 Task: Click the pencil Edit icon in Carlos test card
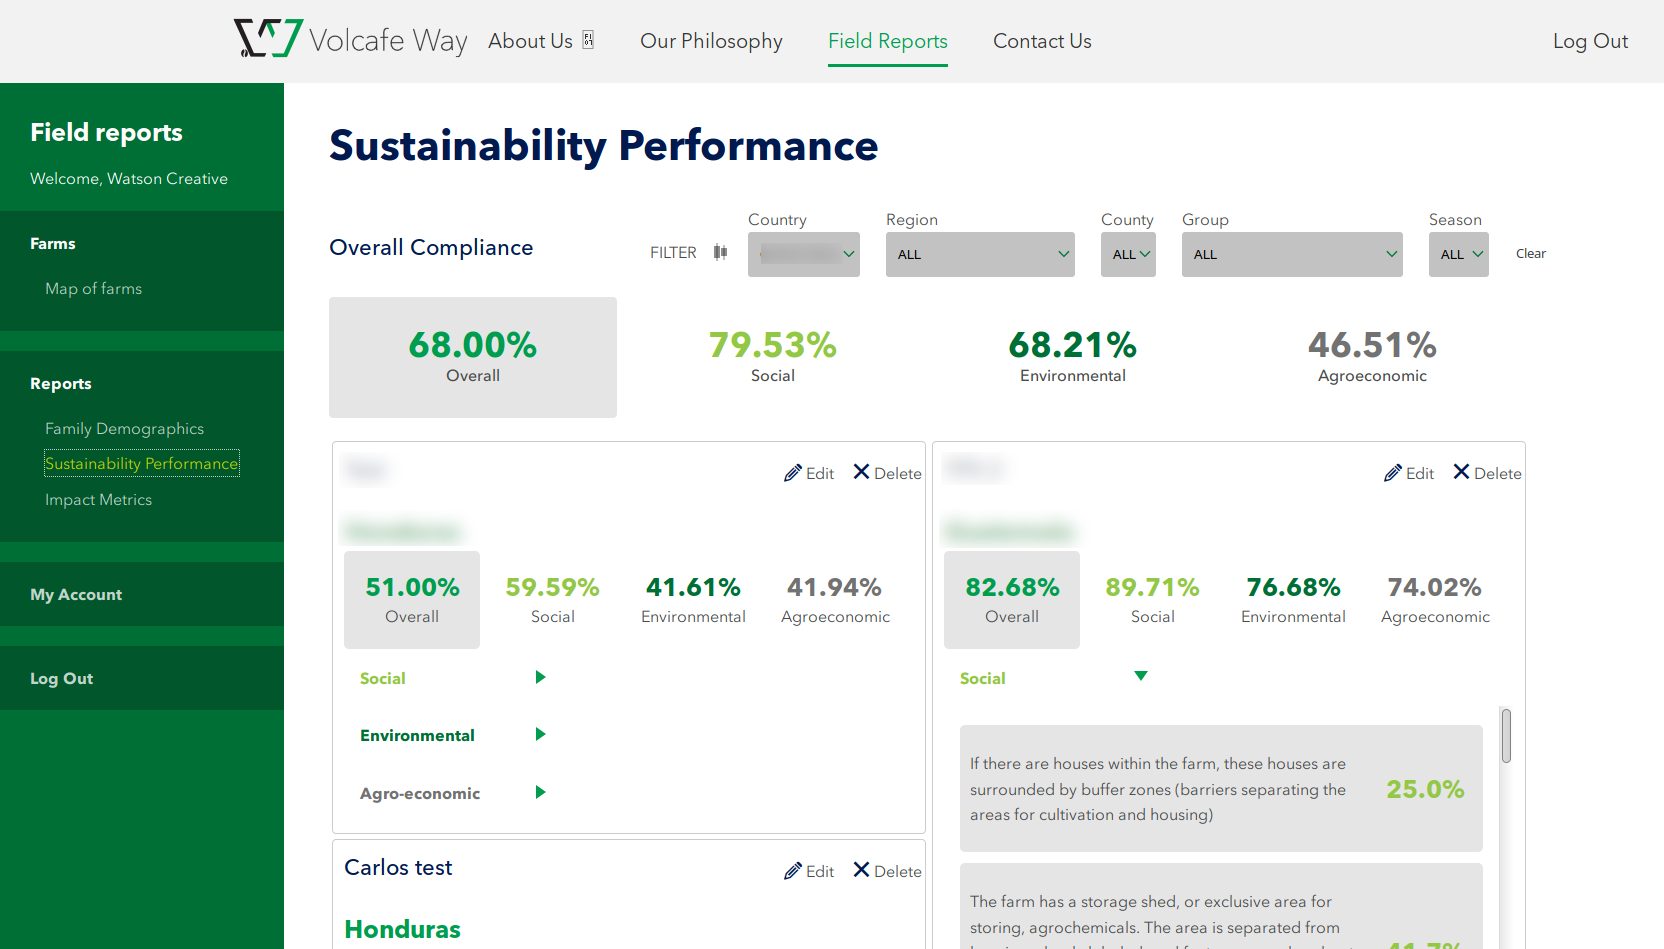pos(793,871)
